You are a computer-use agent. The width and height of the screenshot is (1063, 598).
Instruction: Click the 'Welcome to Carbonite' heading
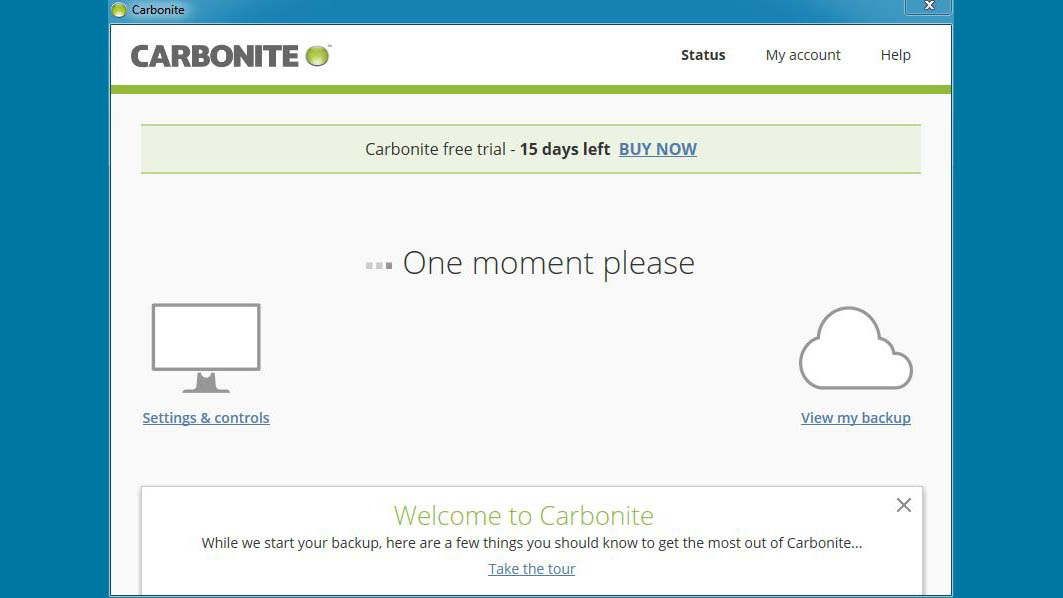point(523,516)
